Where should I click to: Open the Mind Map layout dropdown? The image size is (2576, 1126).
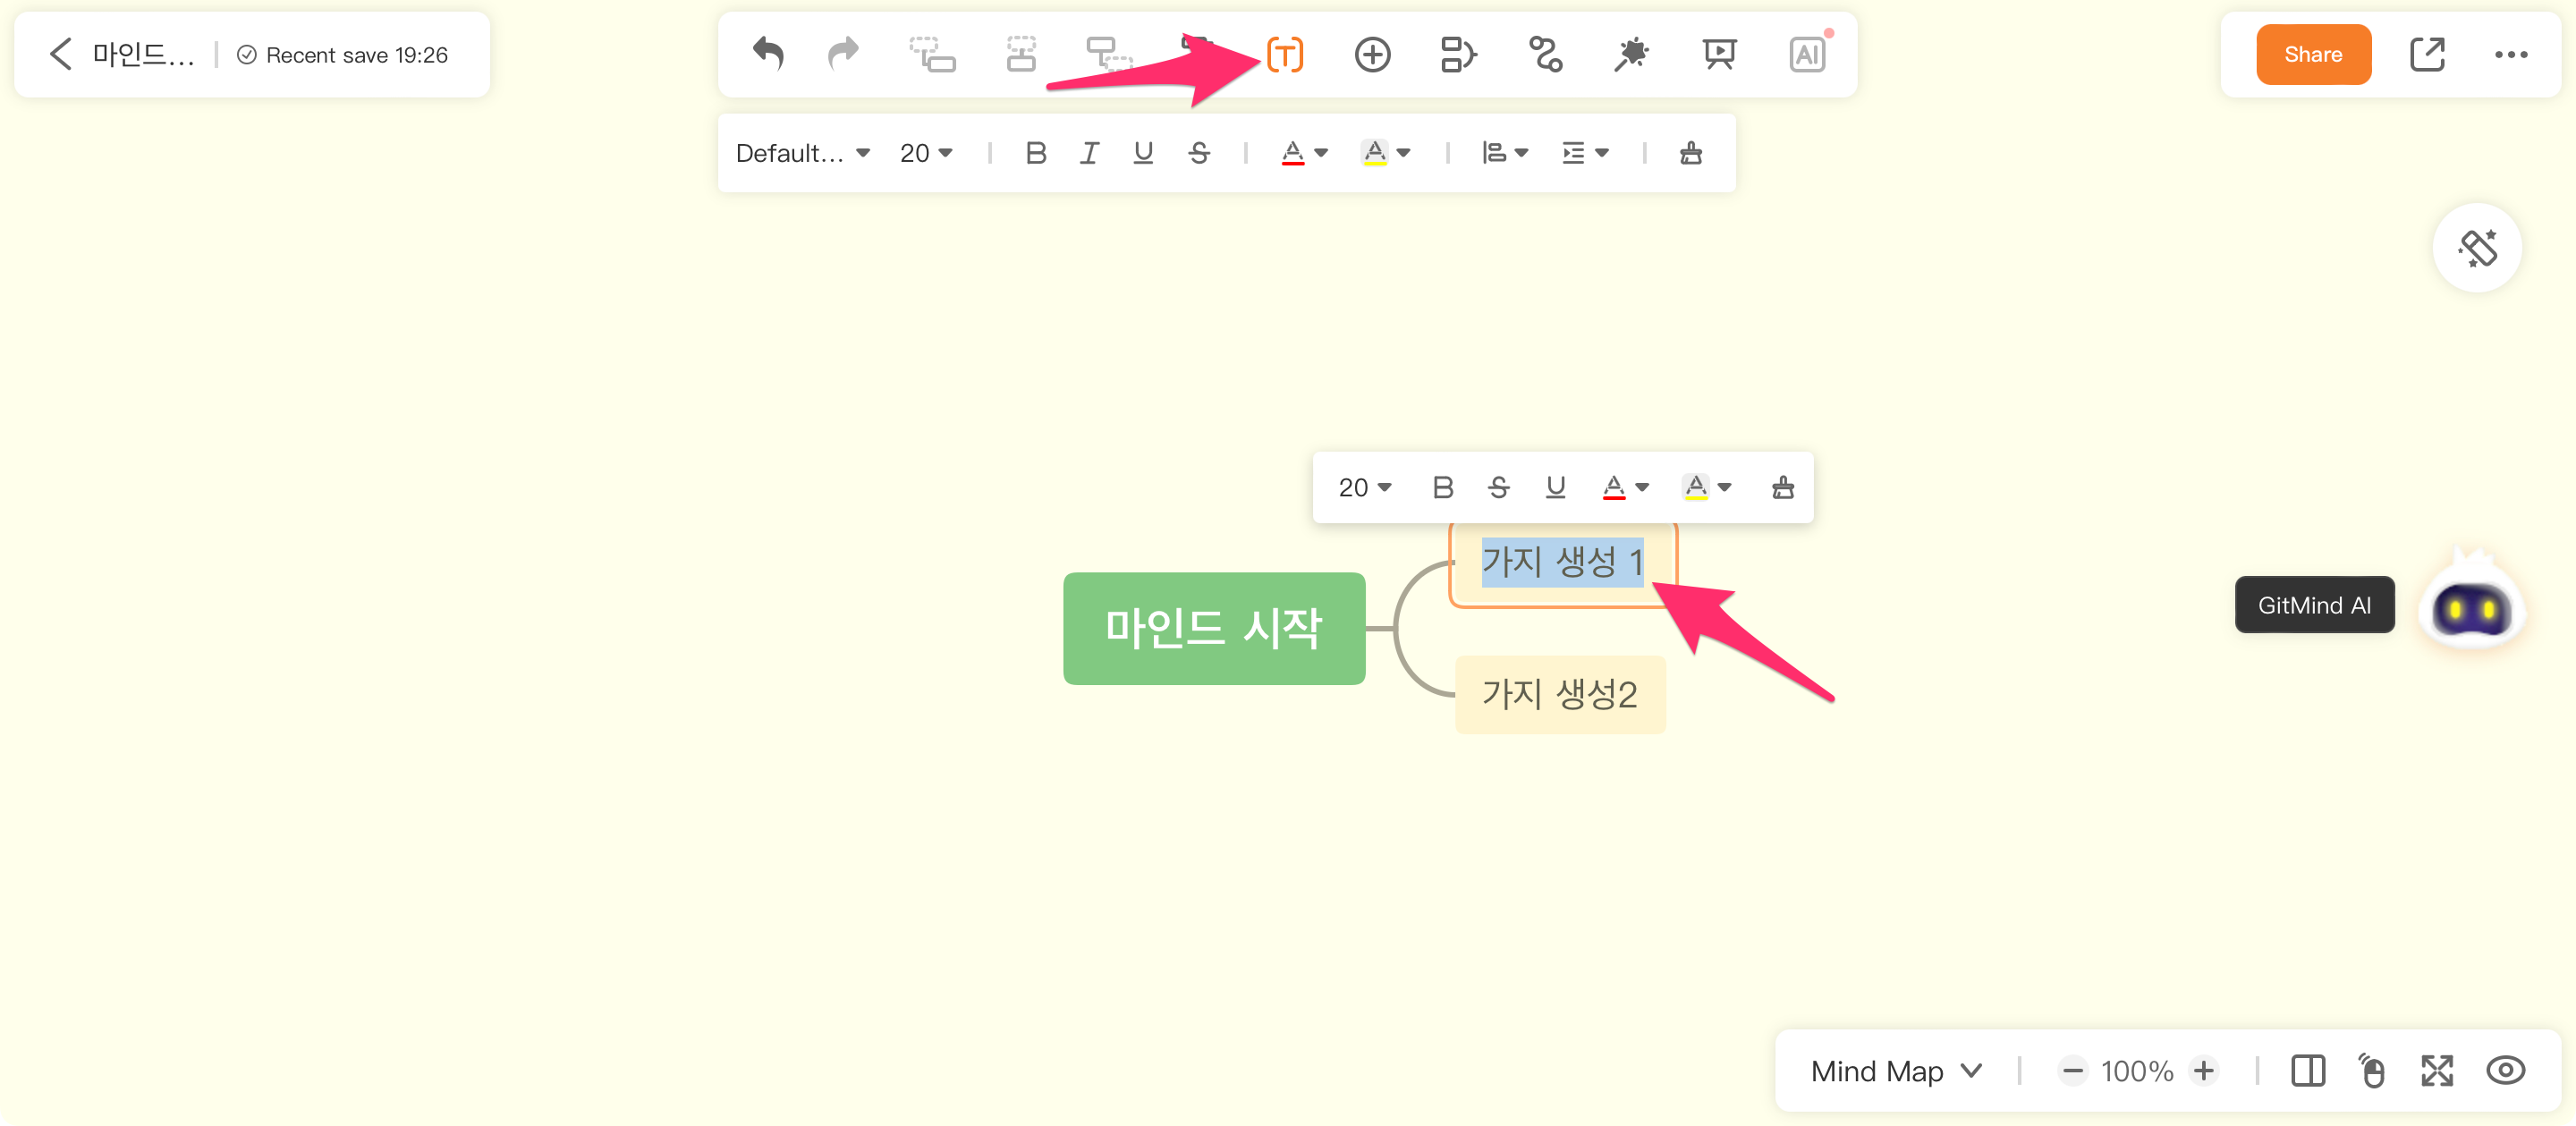[x=1896, y=1070]
